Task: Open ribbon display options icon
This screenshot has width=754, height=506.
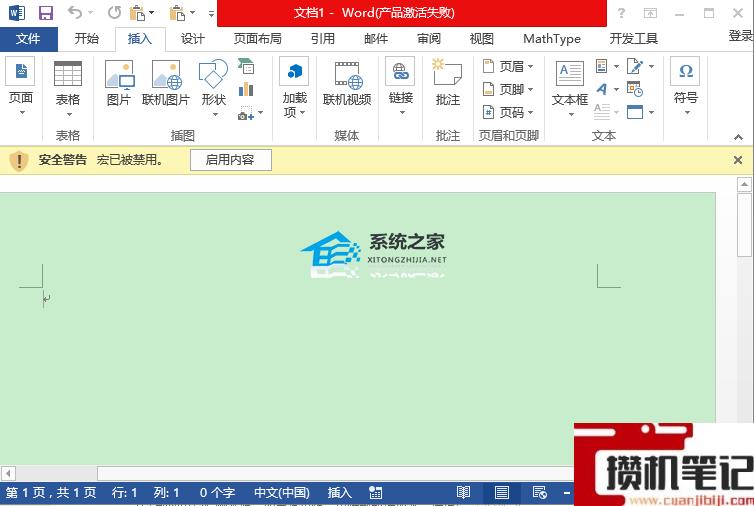Action: click(x=650, y=13)
